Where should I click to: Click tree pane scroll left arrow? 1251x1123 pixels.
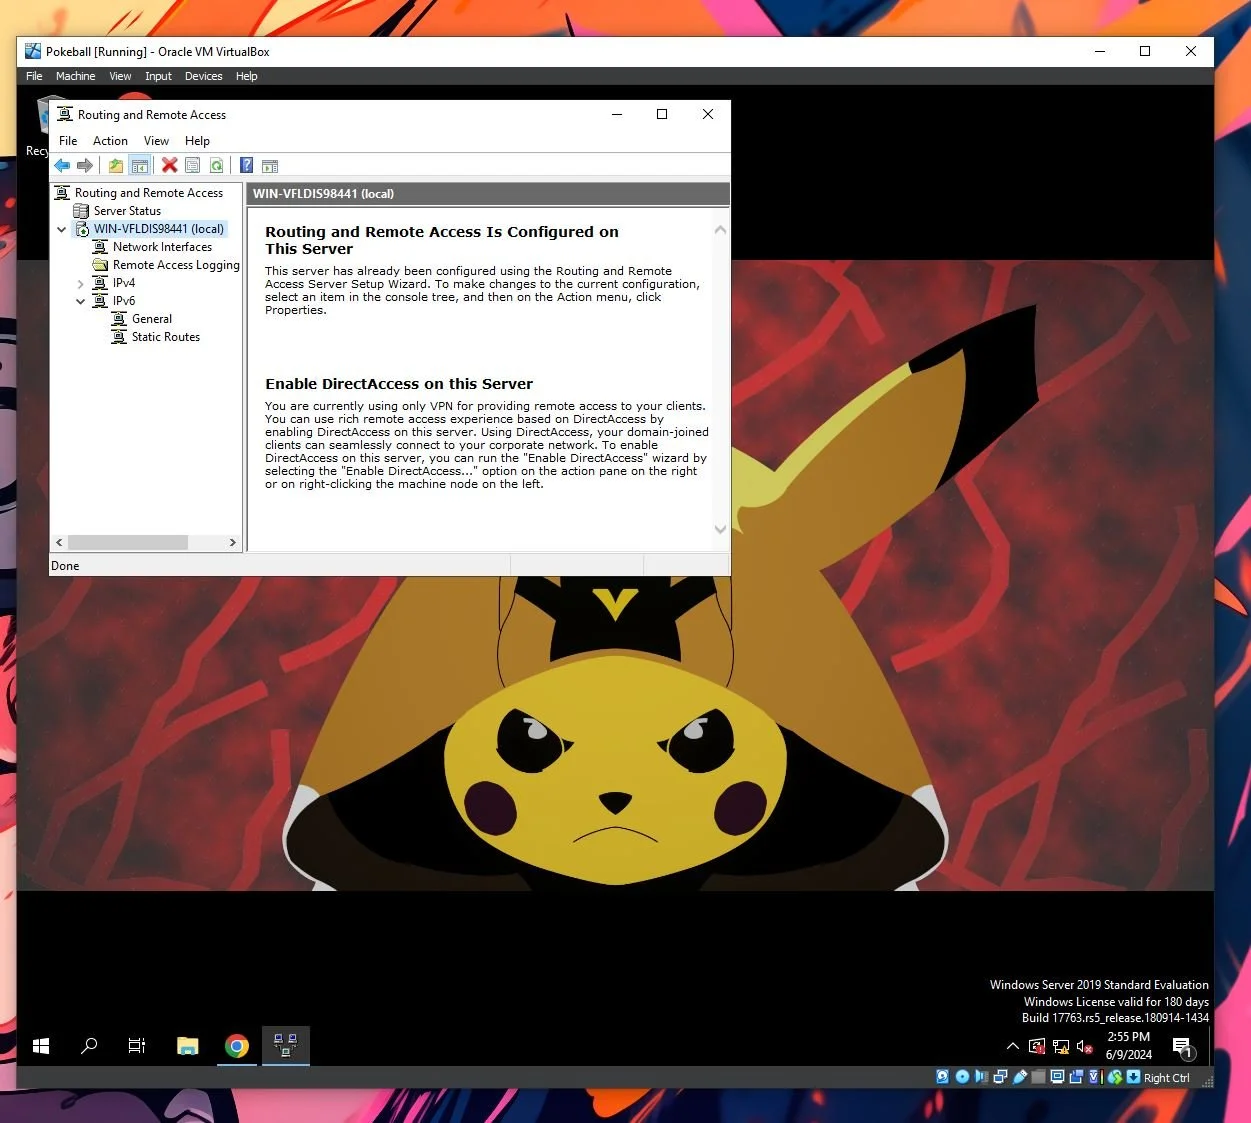[59, 542]
